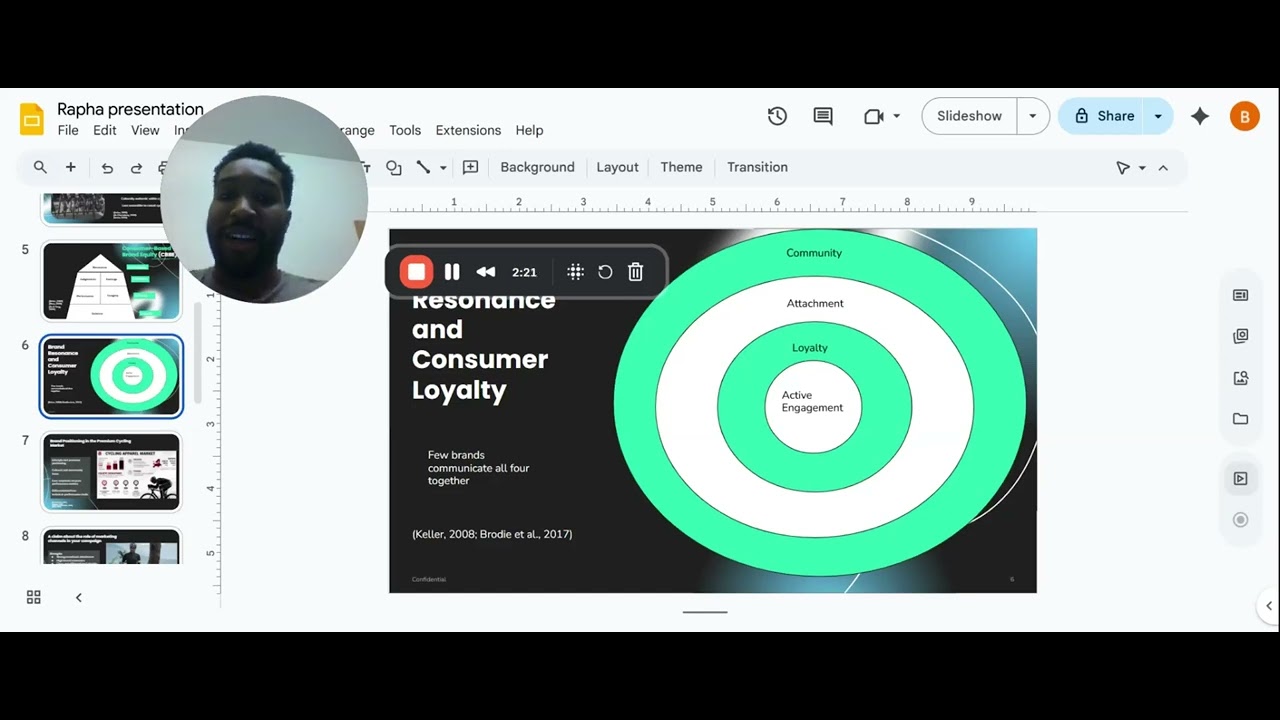Click the search menus magnifier
Image resolution: width=1280 pixels, height=720 pixels.
point(40,167)
